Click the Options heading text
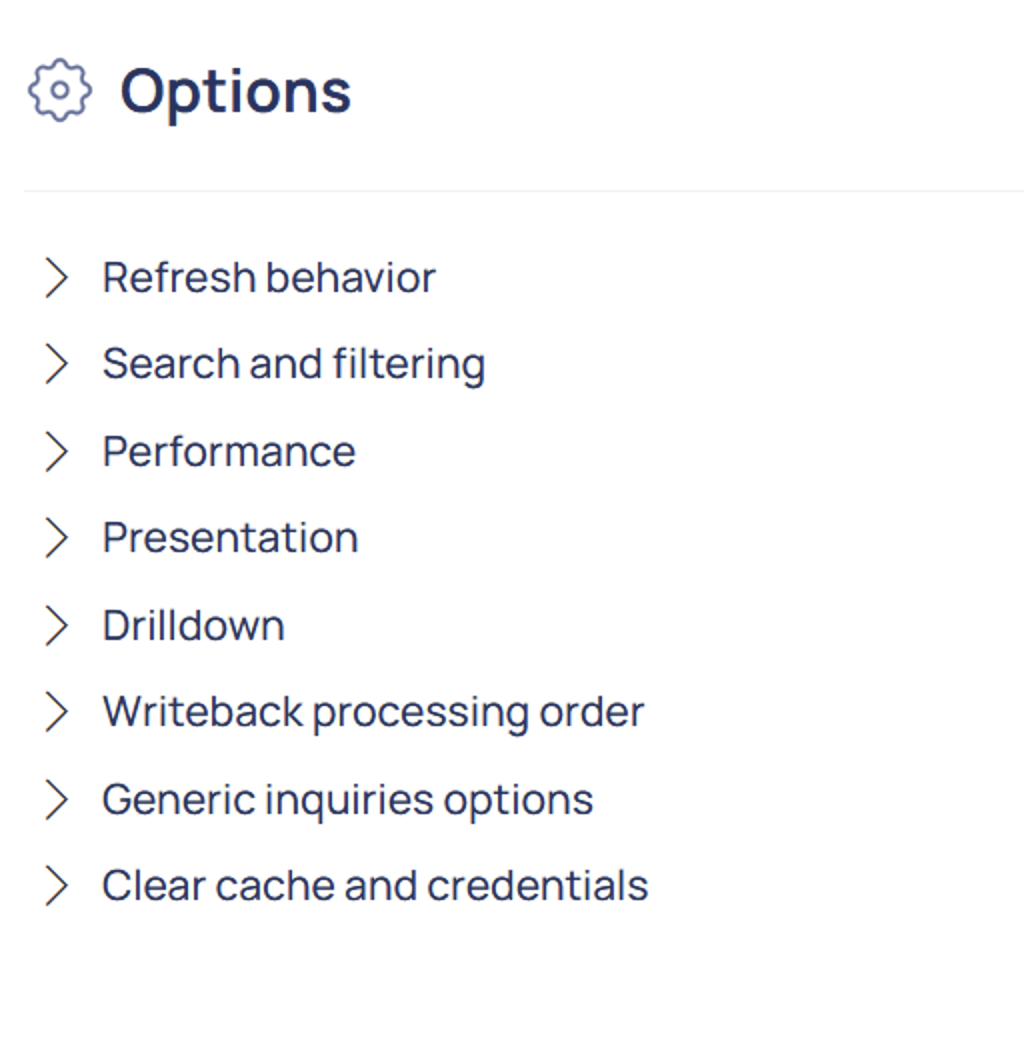This screenshot has height=1048, width=1024. pyautogui.click(x=236, y=91)
